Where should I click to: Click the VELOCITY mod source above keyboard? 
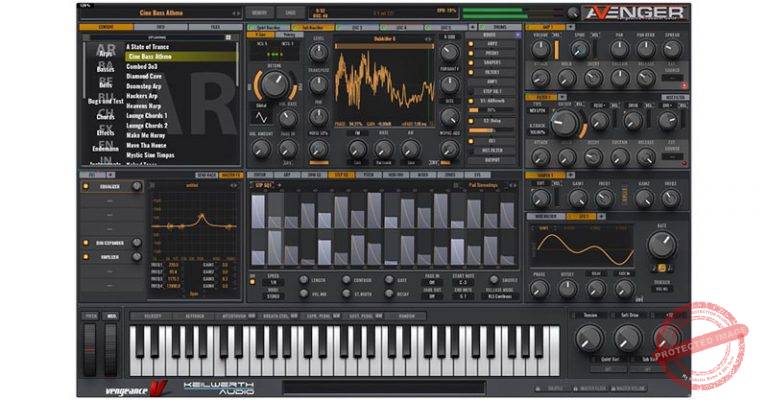(x=152, y=316)
